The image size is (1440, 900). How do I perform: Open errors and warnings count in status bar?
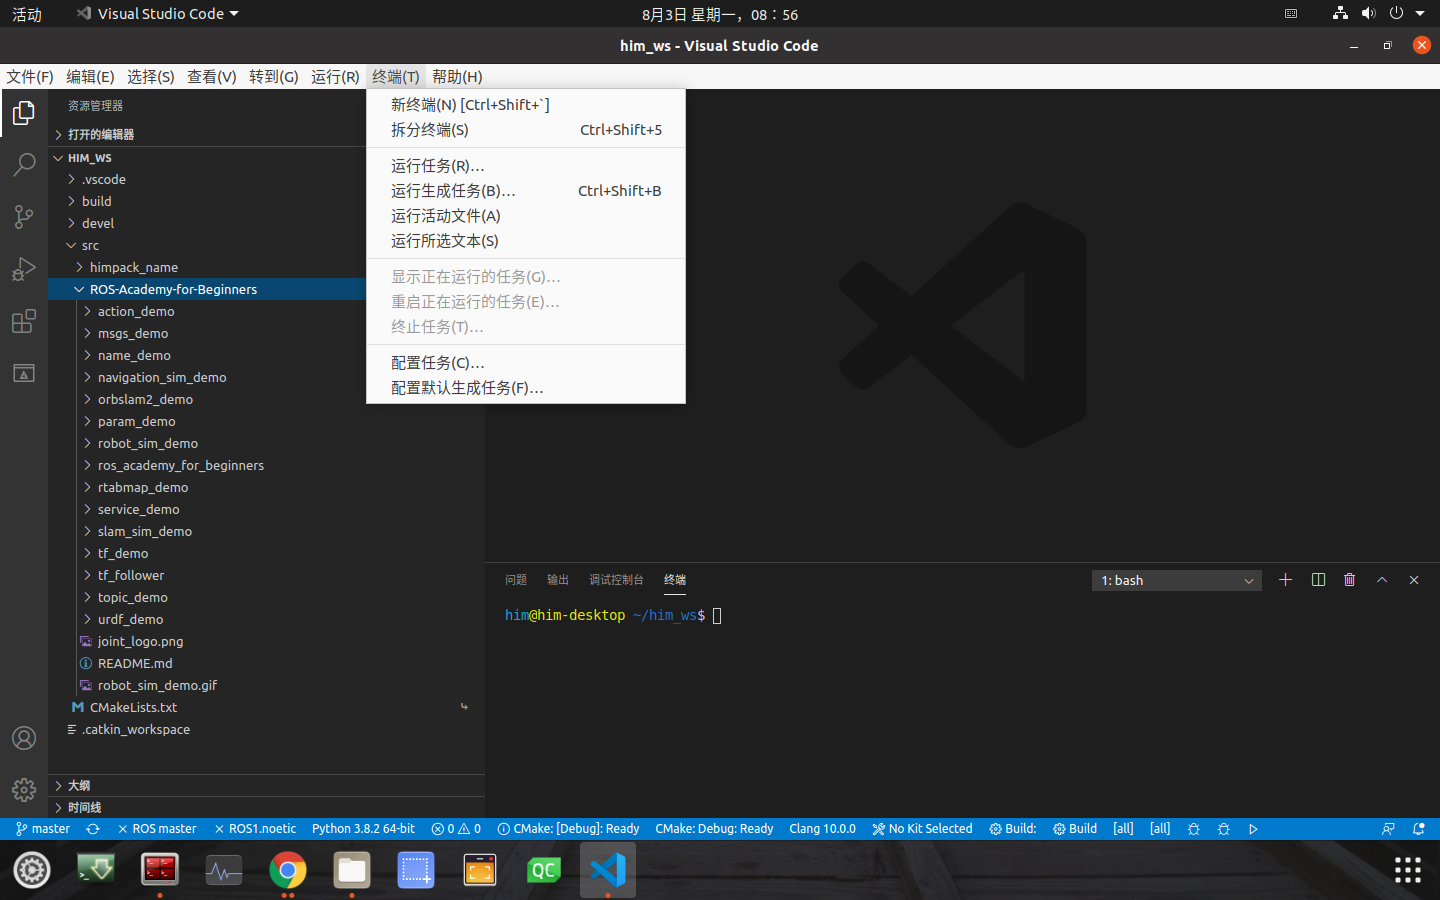click(456, 829)
